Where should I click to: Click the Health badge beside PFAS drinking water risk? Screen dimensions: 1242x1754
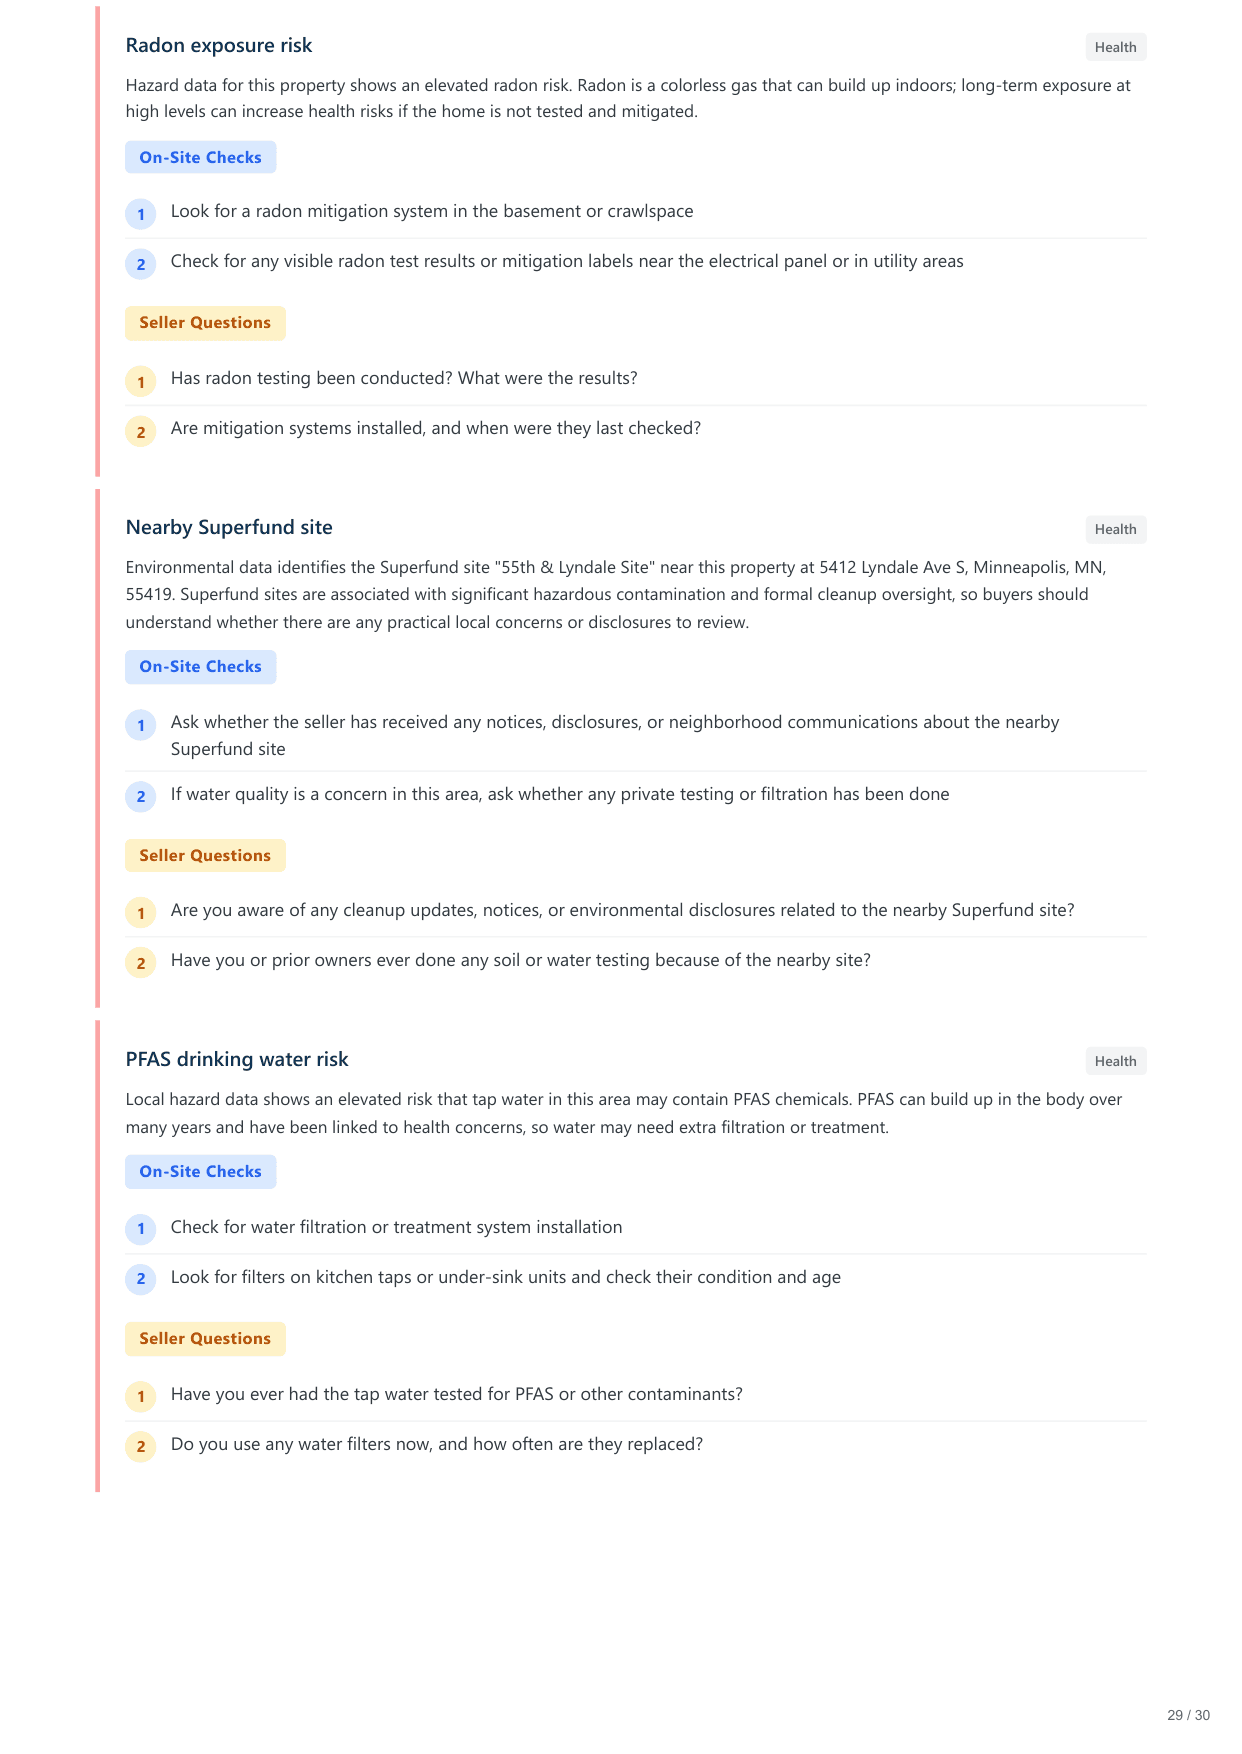pyautogui.click(x=1115, y=1061)
